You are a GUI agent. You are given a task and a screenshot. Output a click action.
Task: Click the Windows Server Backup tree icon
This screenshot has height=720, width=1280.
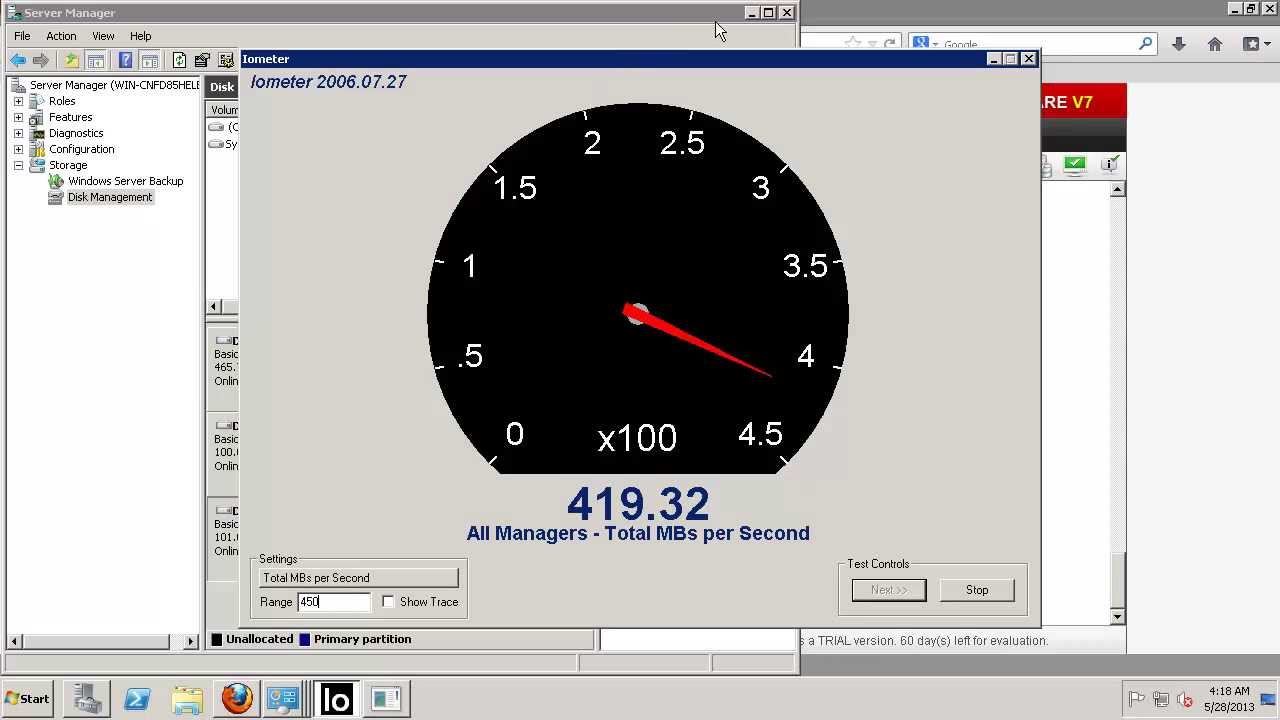tap(56, 181)
